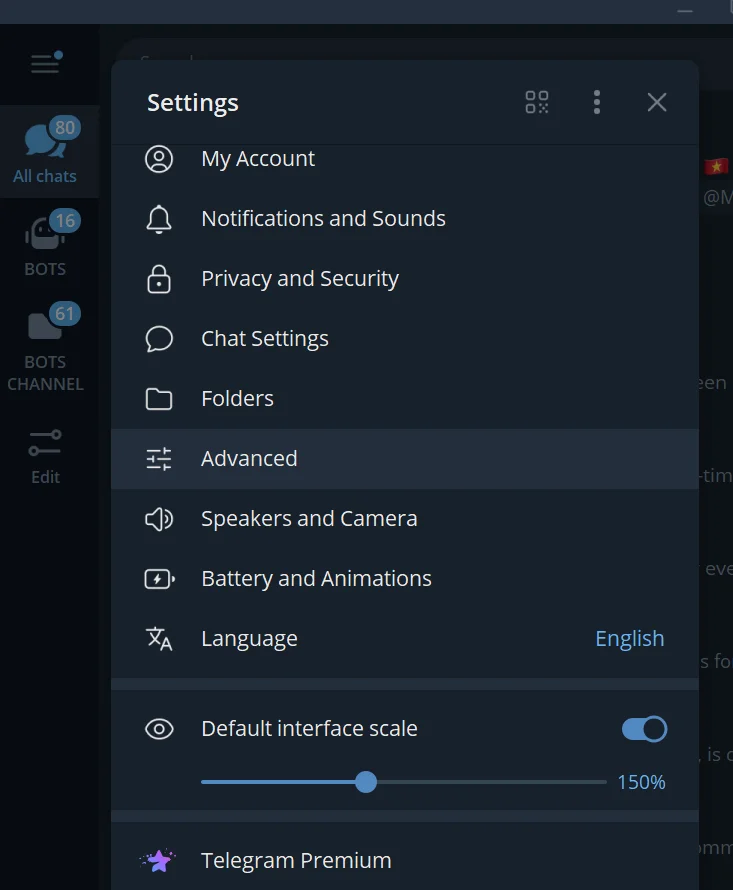Select the All chats folder
The image size is (733, 890).
tap(49, 152)
